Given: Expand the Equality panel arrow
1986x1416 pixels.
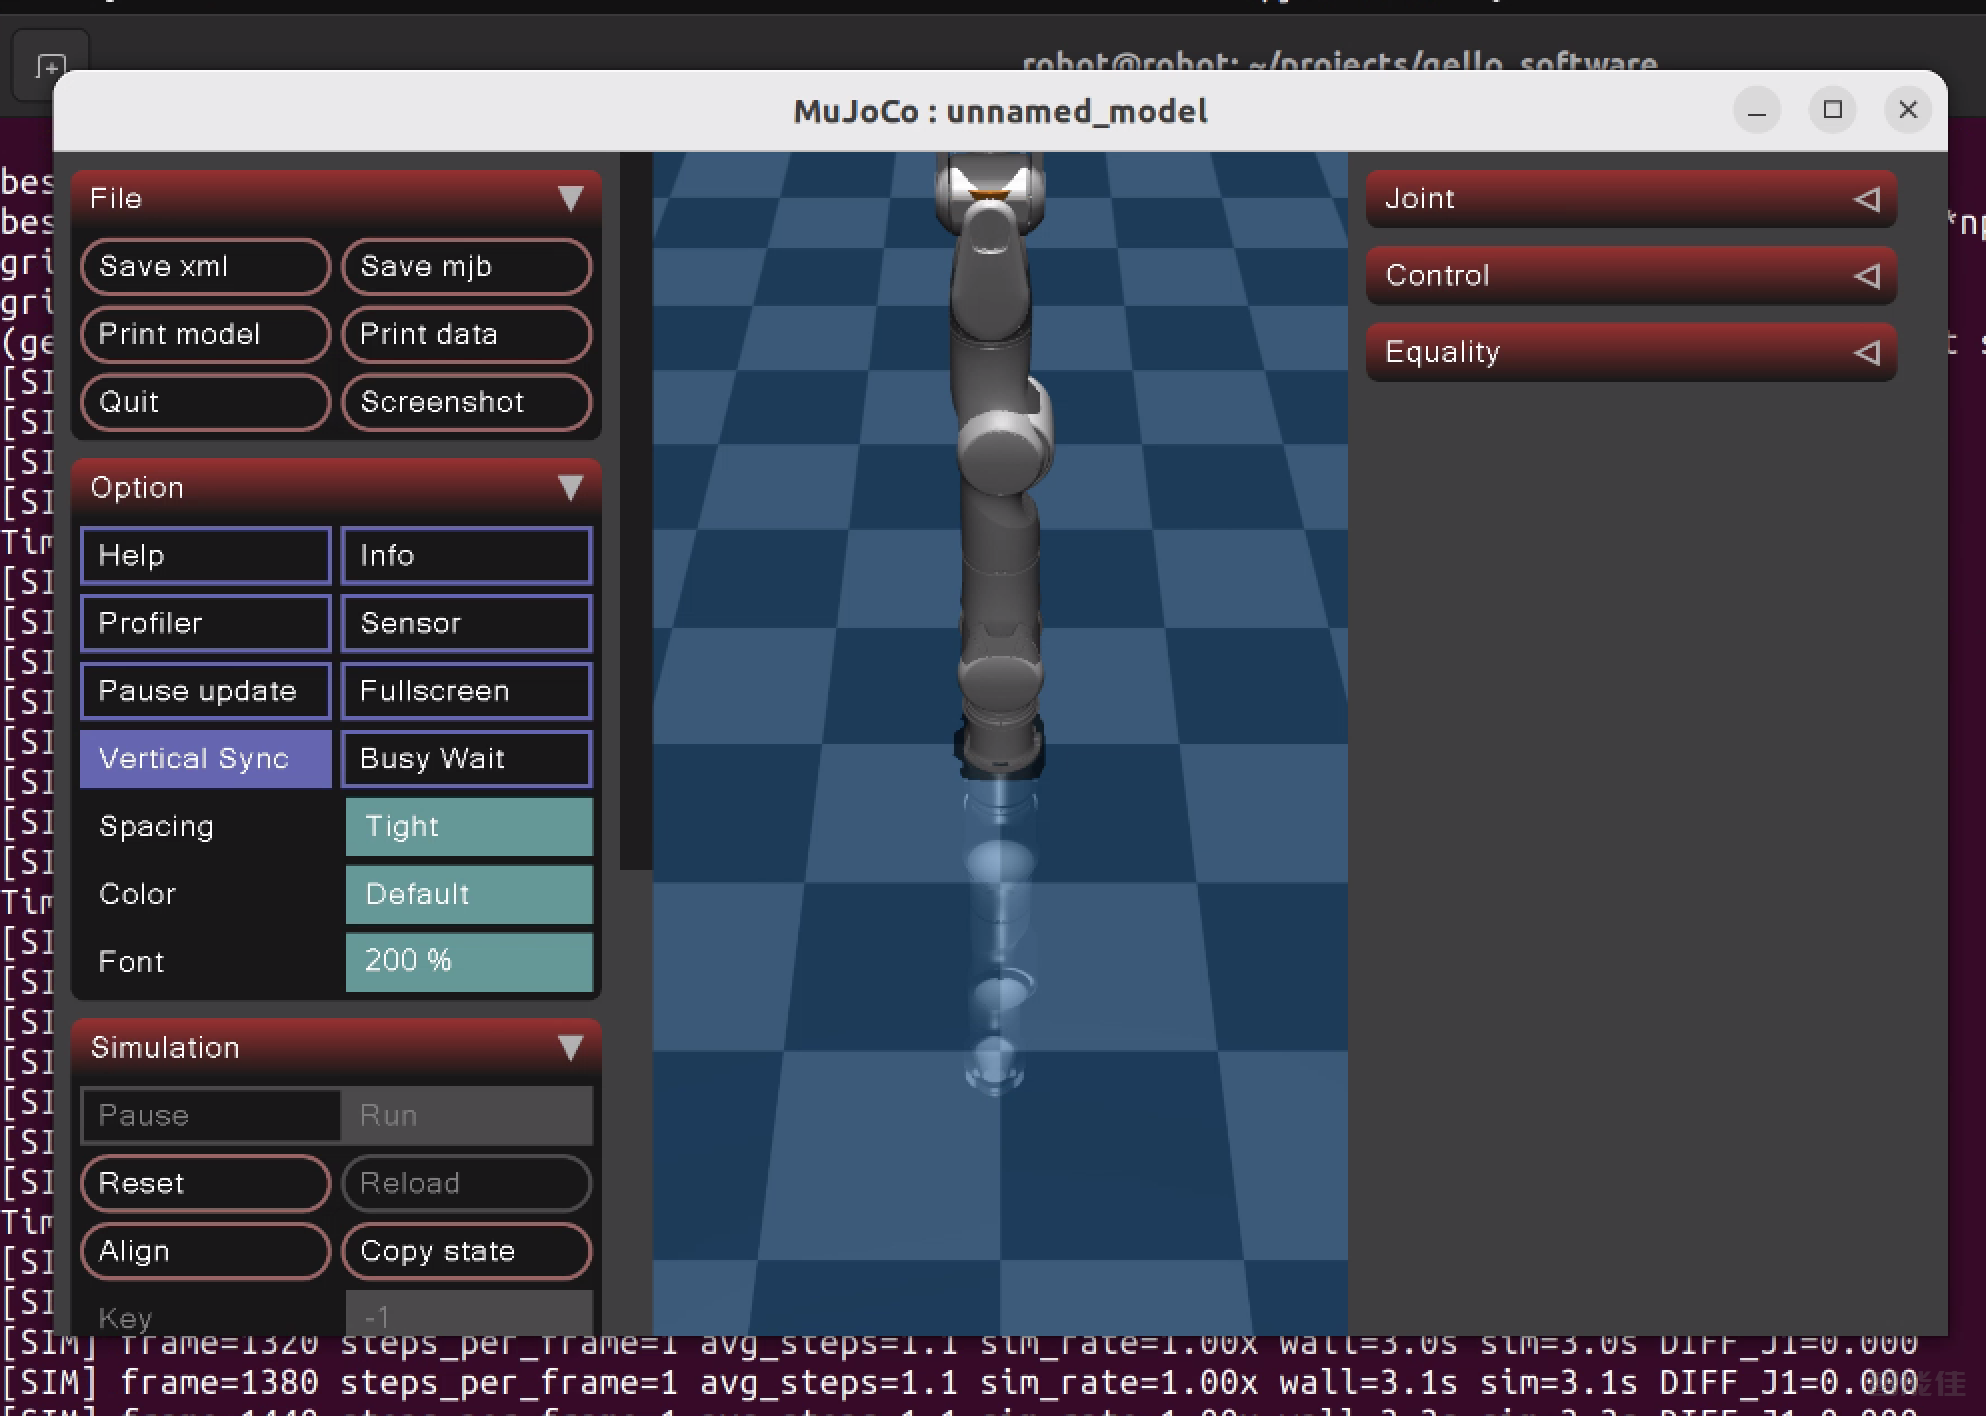Looking at the screenshot, I should tap(1866, 352).
